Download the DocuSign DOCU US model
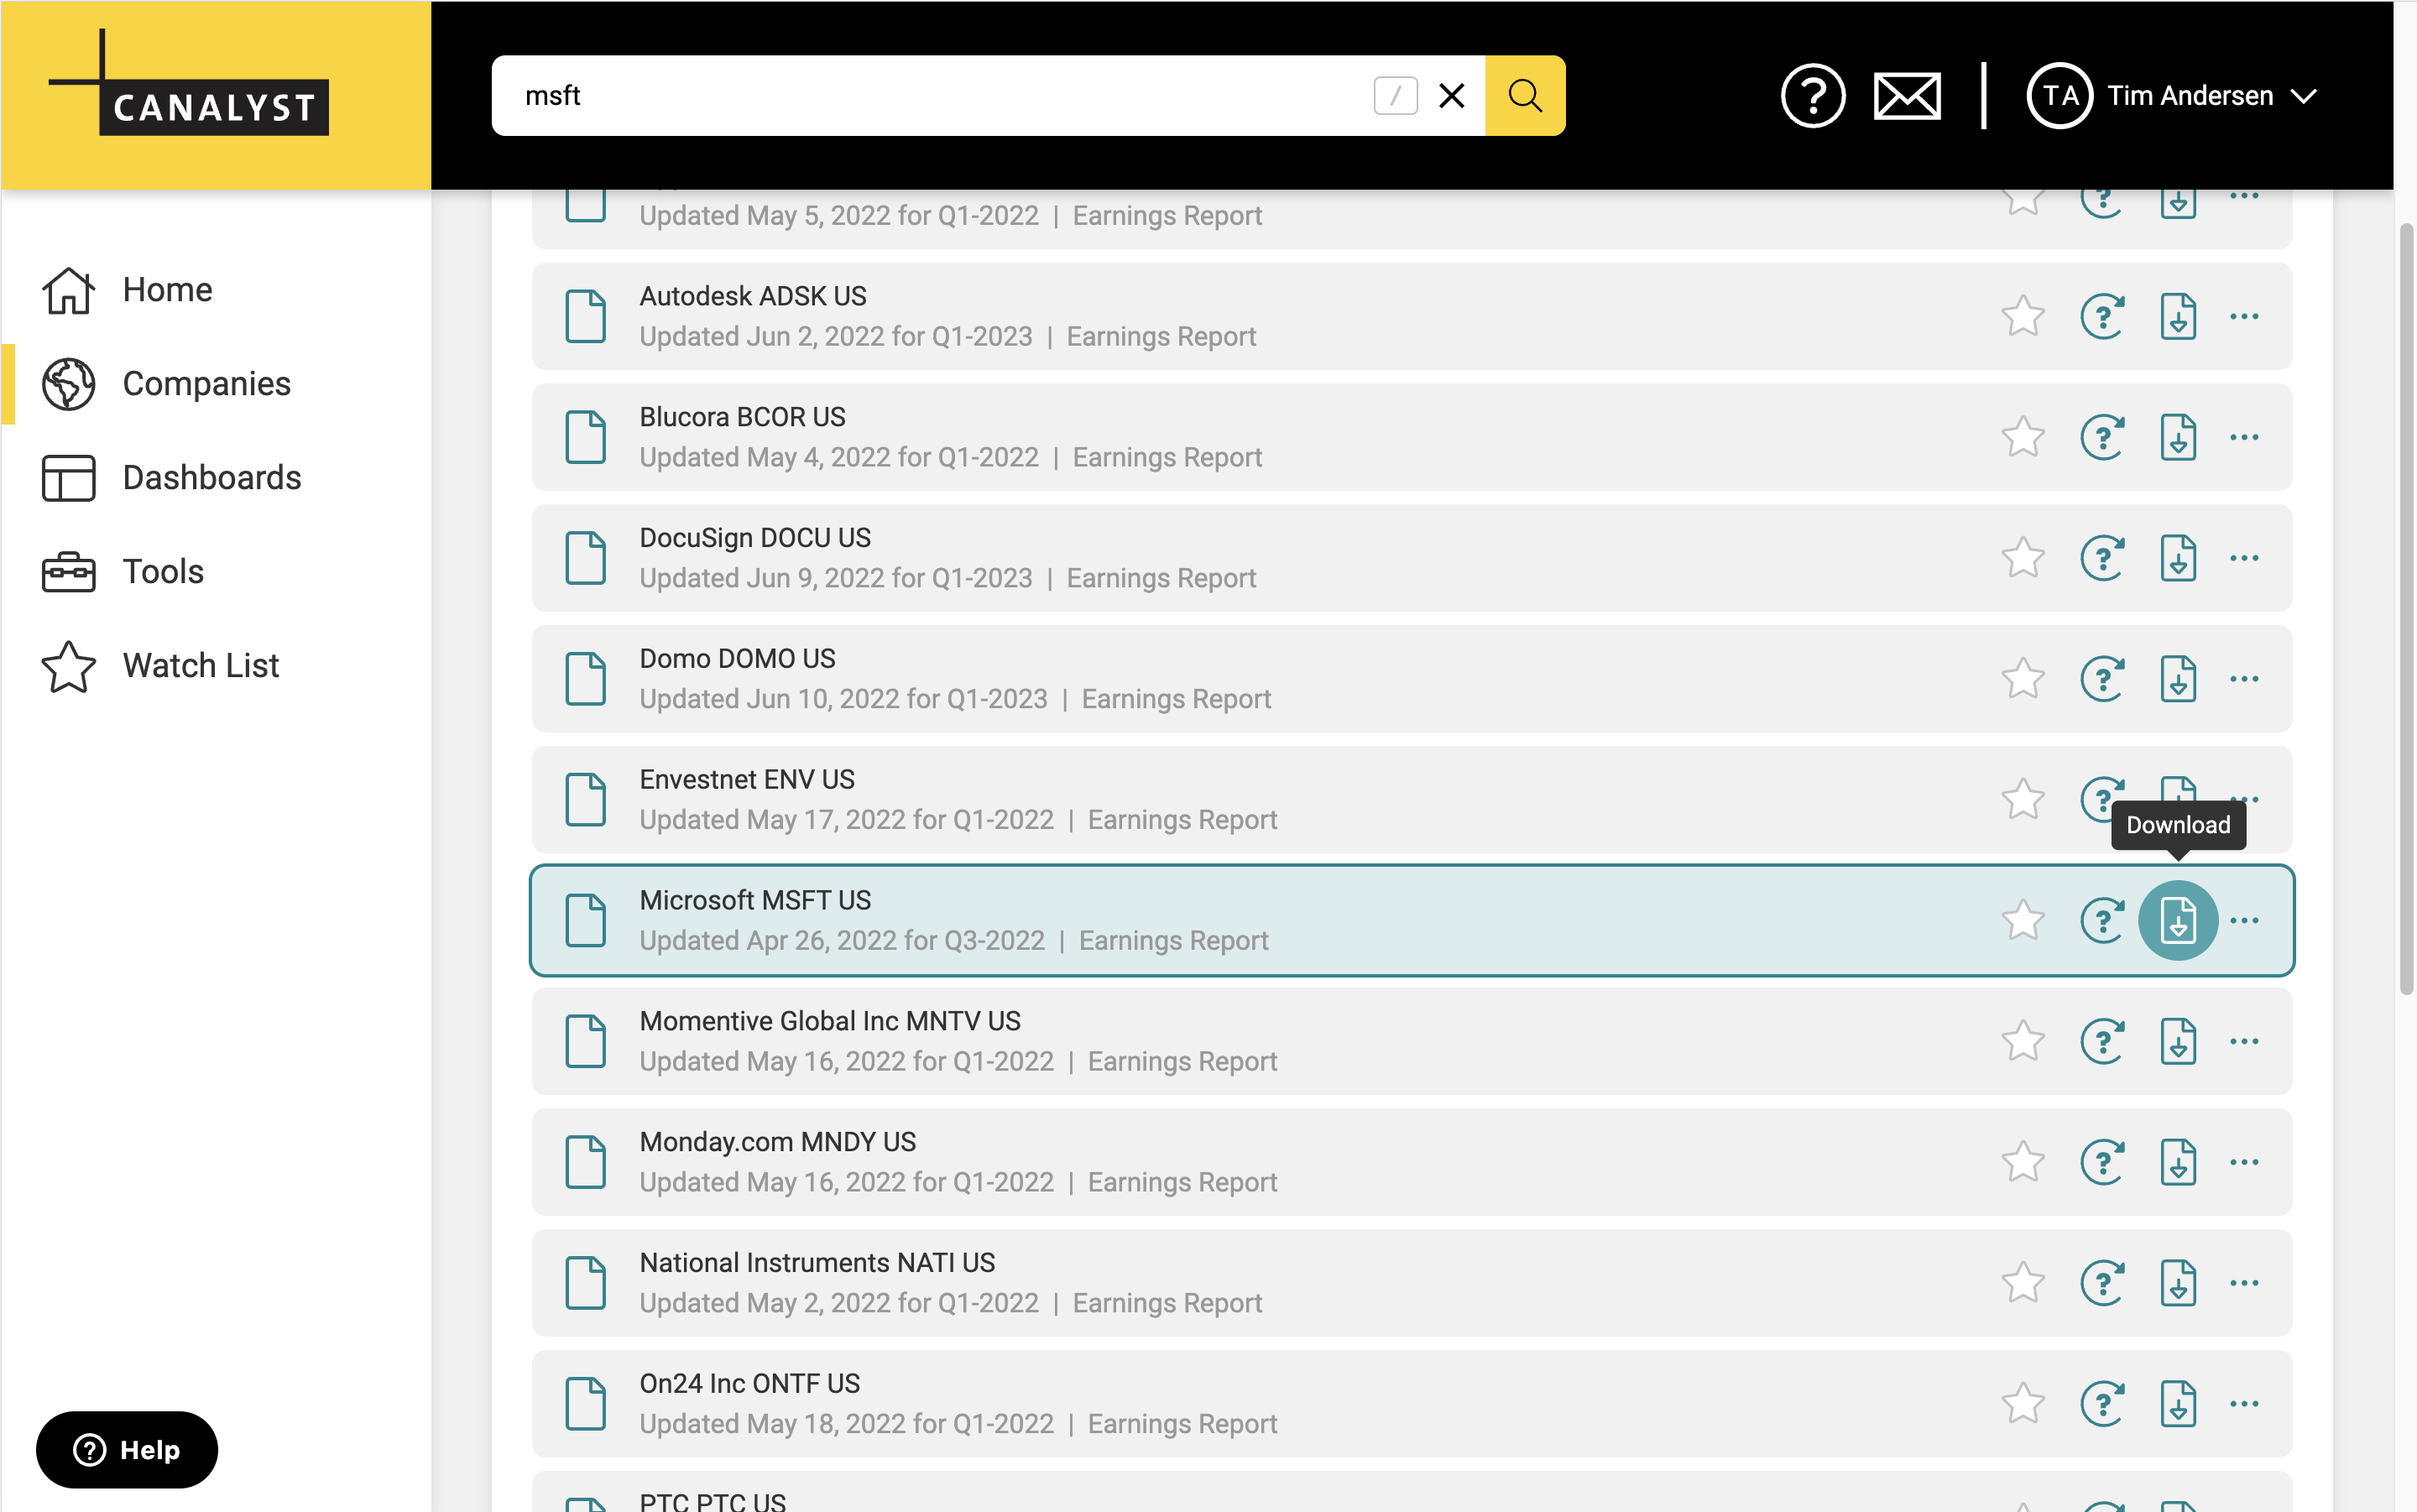 pos(2177,558)
